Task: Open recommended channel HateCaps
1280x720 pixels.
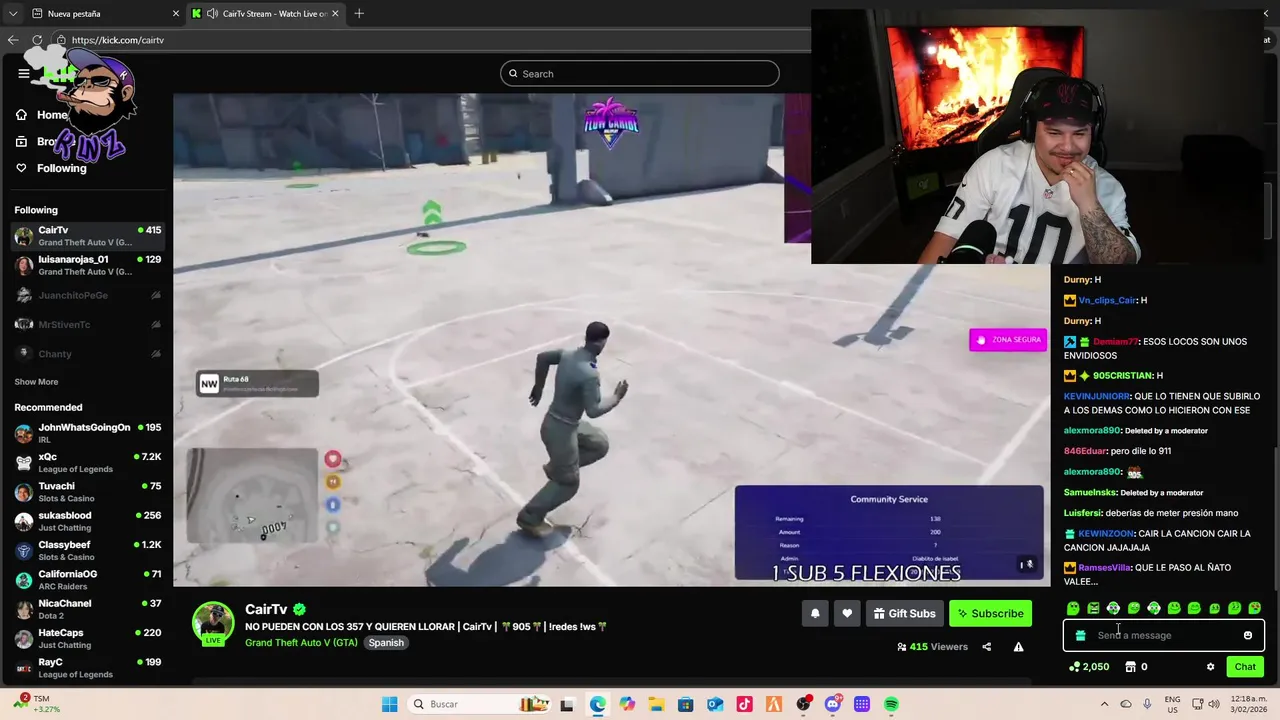Action: coord(88,638)
